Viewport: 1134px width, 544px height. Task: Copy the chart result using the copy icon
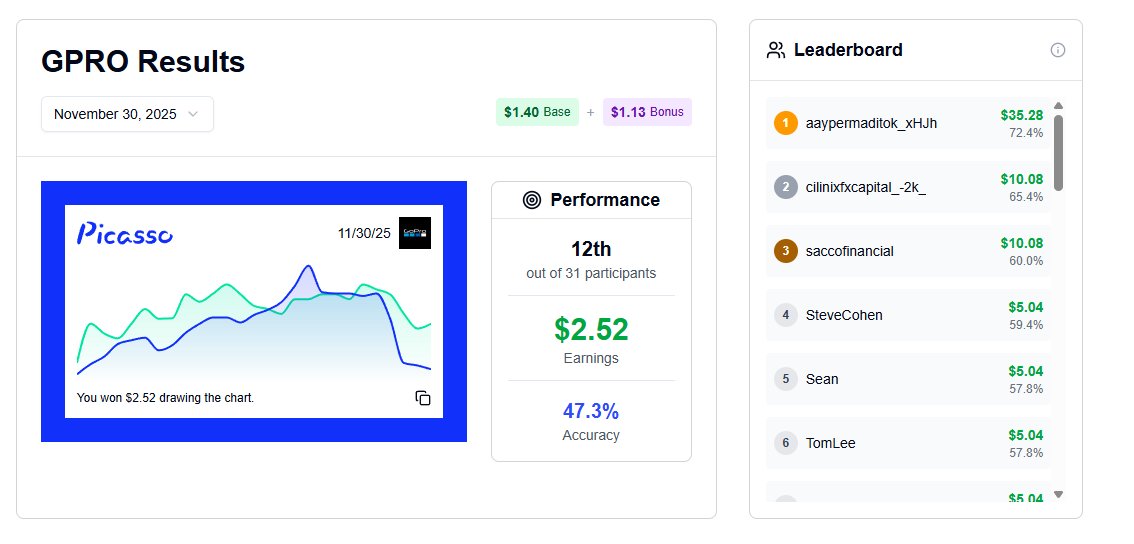(423, 398)
